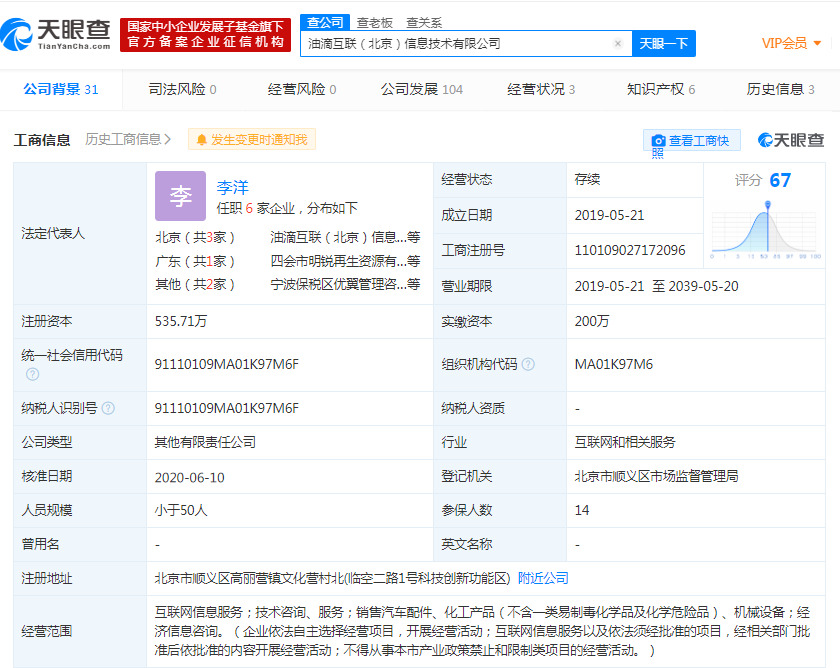Screen dimensions: 840x668
Task: Click establishment date 2019-05-21
Action: click(x=610, y=215)
